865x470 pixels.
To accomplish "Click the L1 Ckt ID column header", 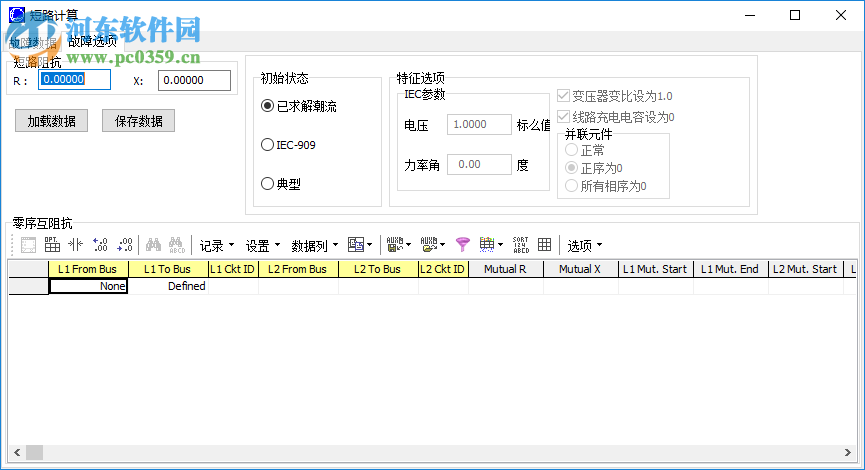I will click(233, 269).
